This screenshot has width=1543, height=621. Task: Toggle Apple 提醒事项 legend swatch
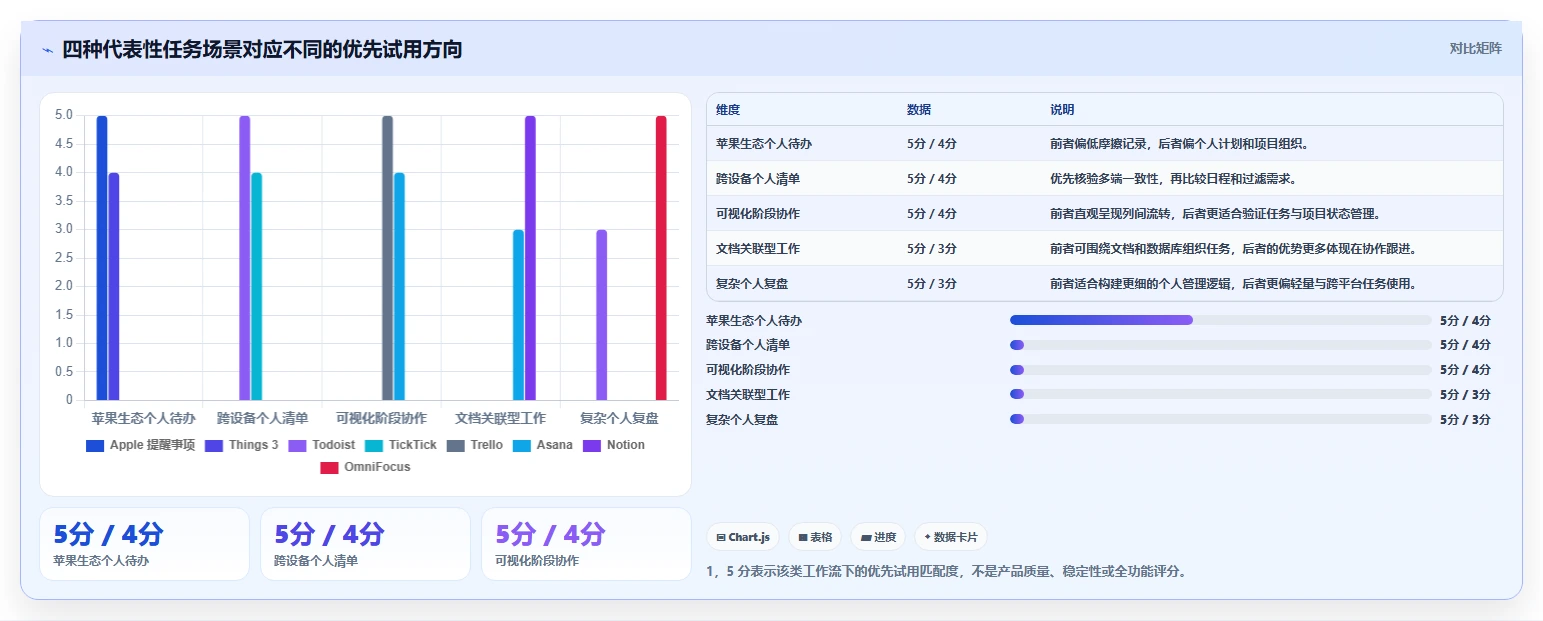(95, 445)
